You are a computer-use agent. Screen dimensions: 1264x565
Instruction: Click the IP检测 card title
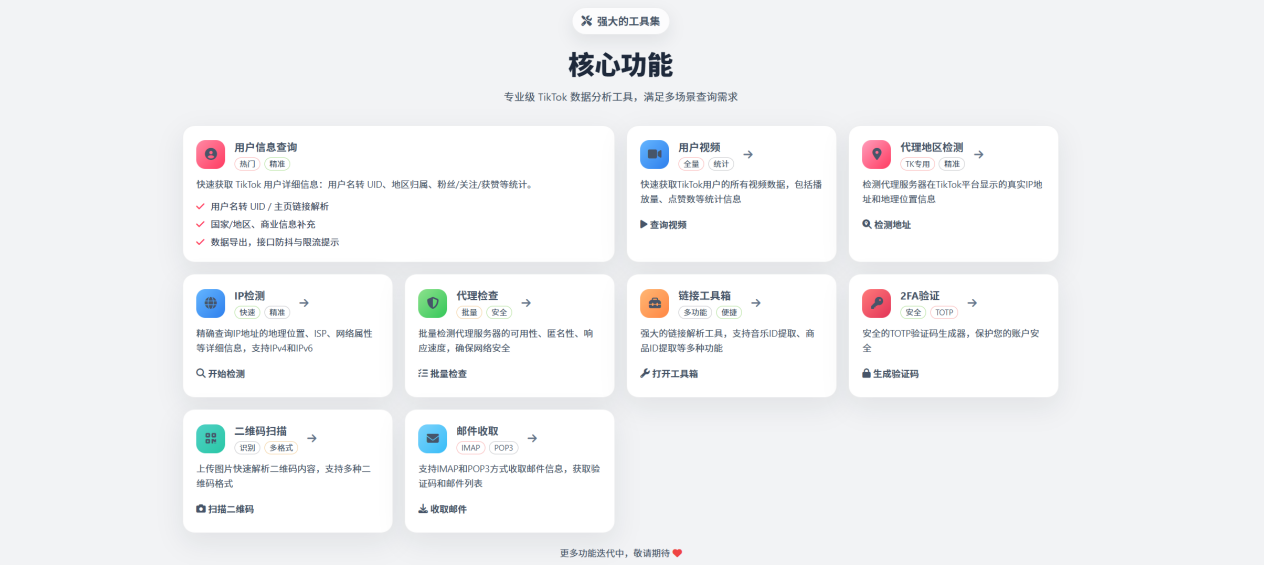coord(249,296)
